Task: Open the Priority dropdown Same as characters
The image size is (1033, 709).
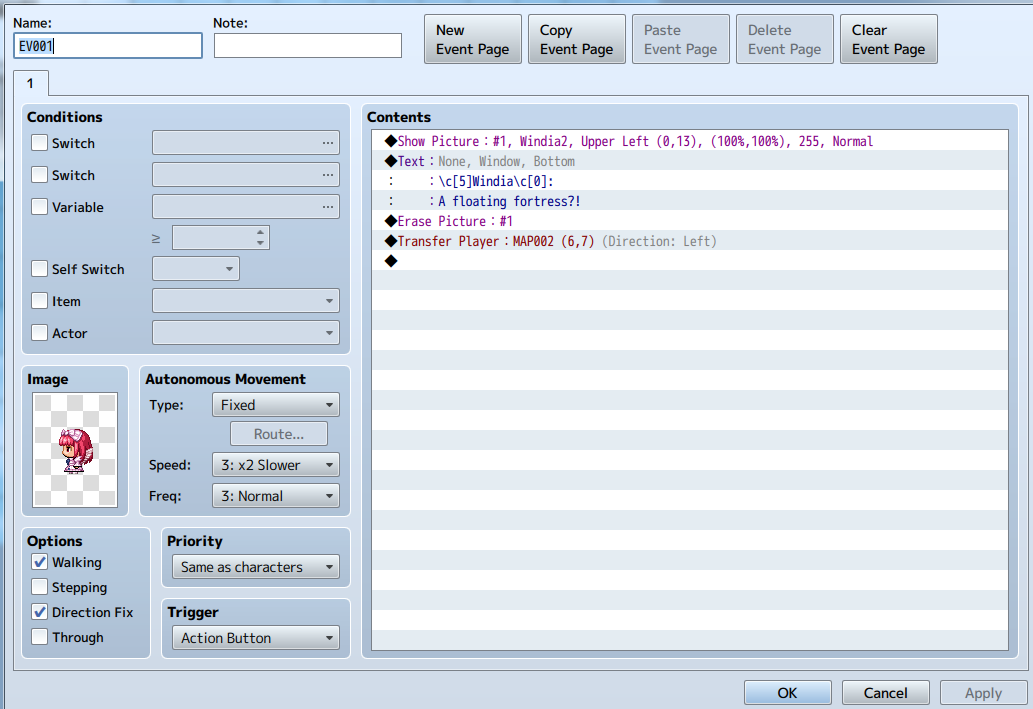Action: [256, 567]
